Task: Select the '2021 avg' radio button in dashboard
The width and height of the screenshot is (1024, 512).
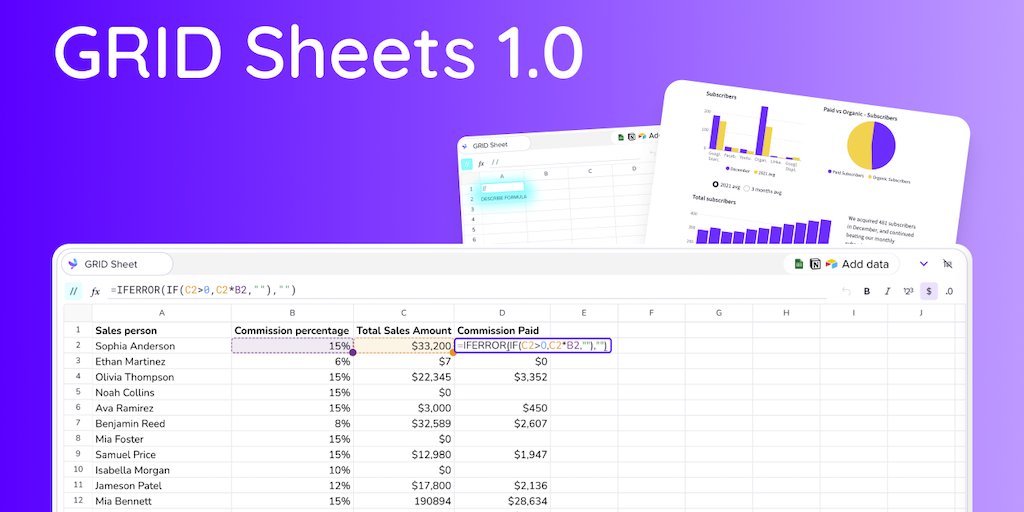Action: point(716,185)
